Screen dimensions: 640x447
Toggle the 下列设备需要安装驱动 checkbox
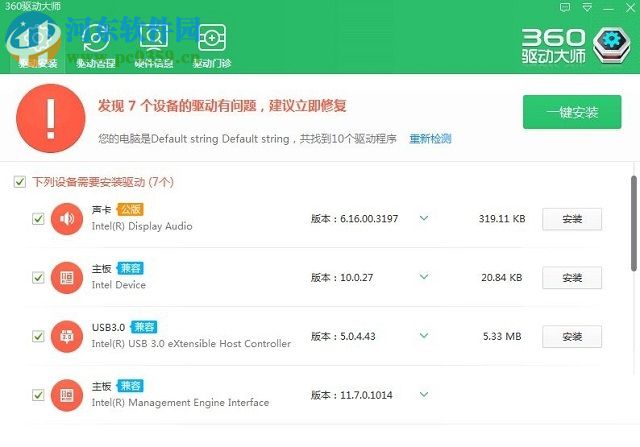[20, 182]
